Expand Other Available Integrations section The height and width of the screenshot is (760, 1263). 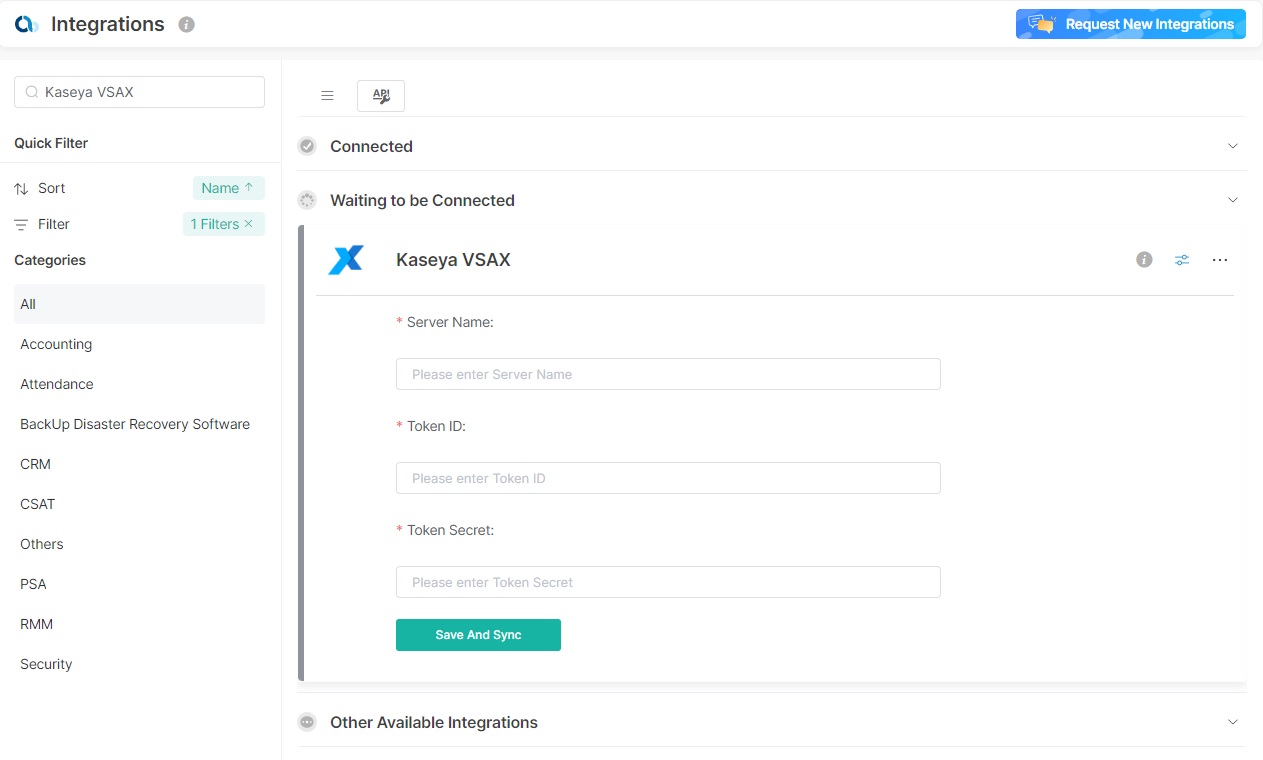pos(1232,722)
